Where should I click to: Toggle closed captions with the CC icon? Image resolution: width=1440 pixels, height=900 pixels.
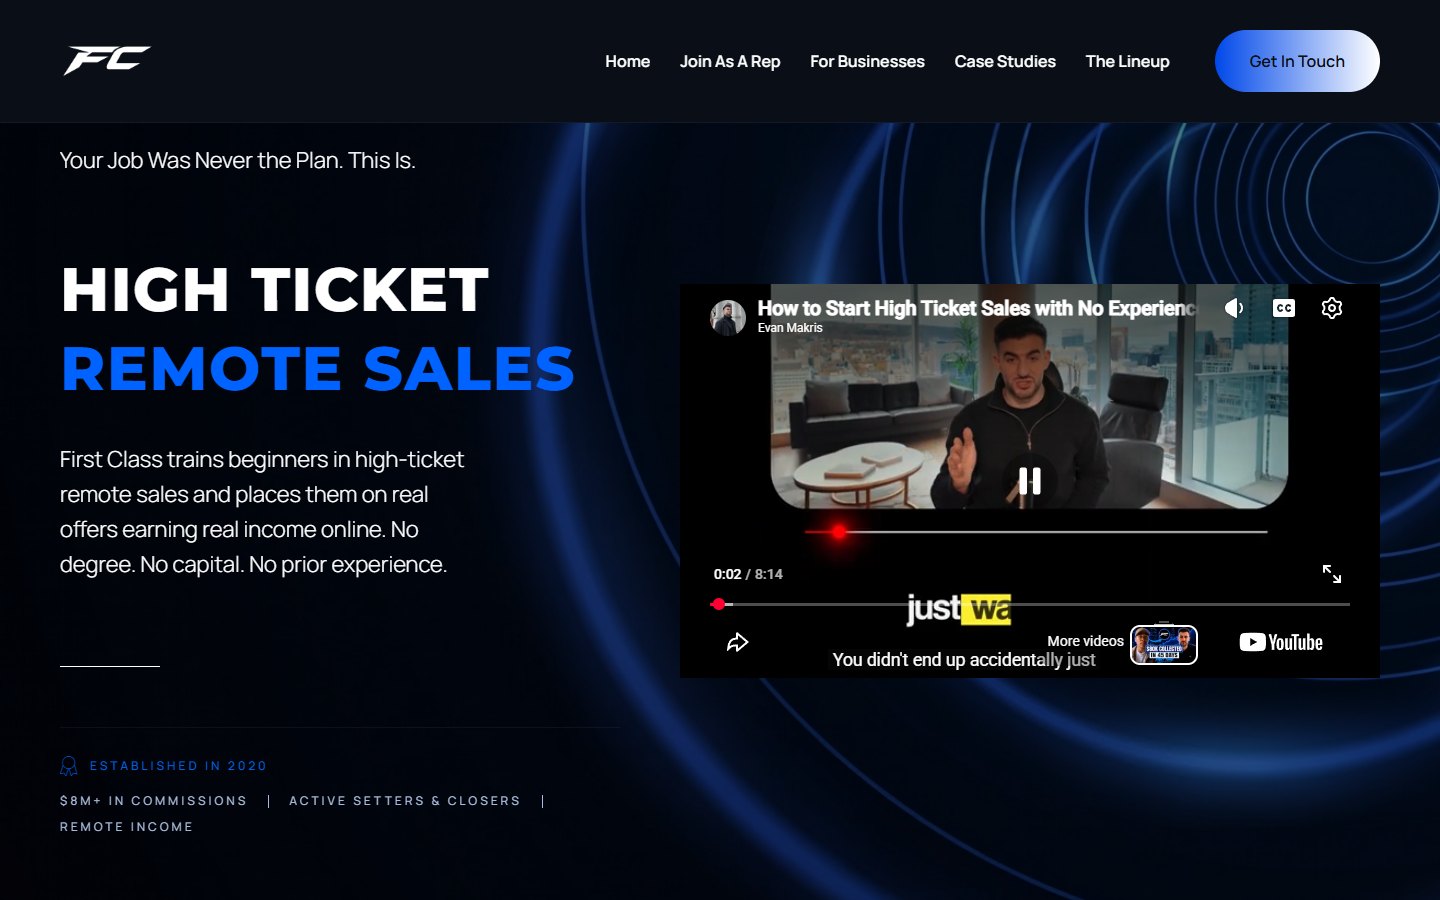click(x=1284, y=308)
